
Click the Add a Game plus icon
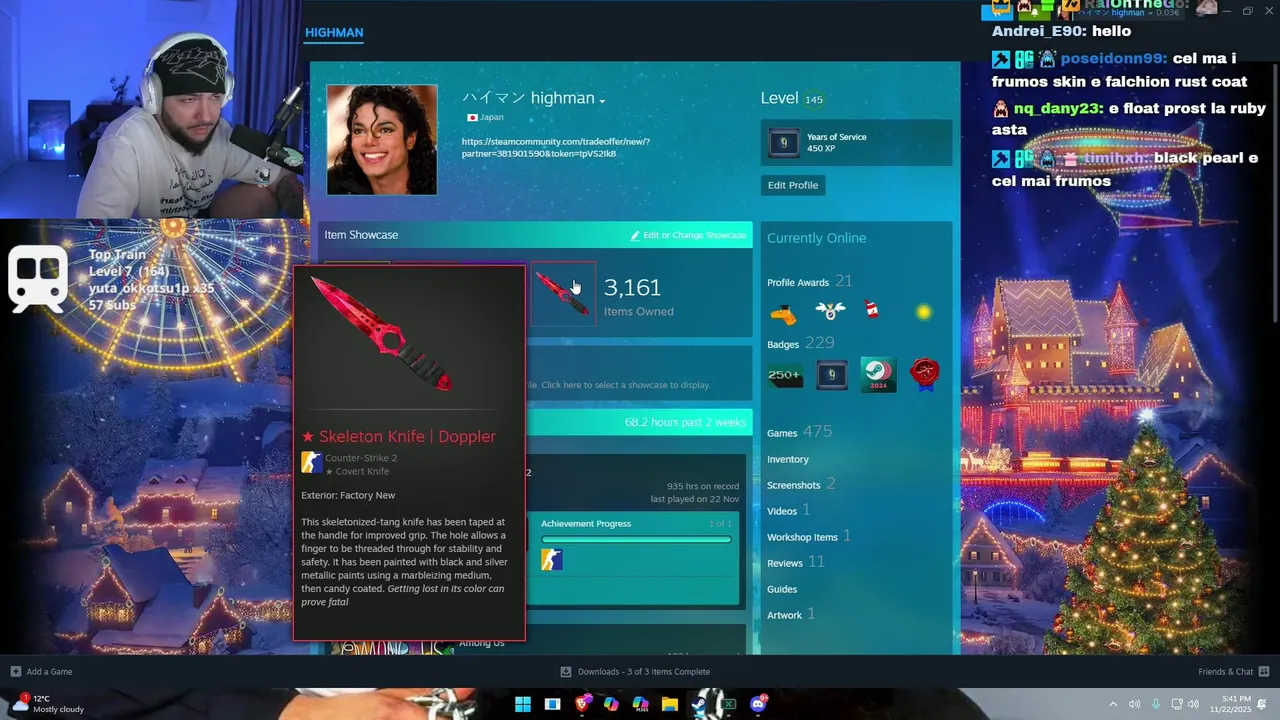pyautogui.click(x=15, y=671)
